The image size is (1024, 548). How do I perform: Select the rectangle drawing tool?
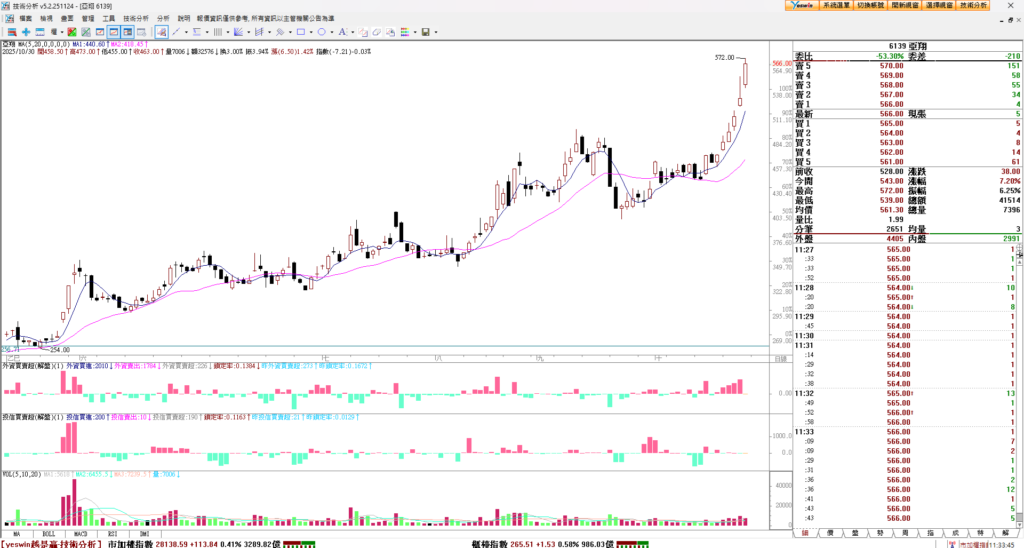pyautogui.click(x=301, y=32)
